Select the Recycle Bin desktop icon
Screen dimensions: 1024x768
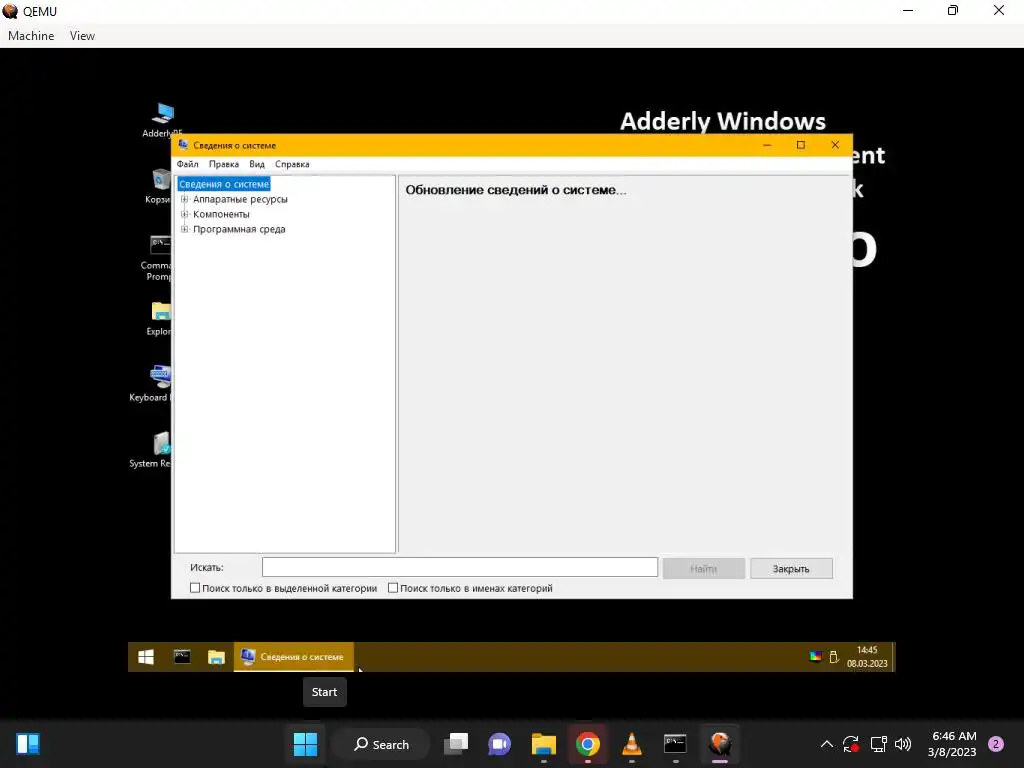(x=160, y=186)
